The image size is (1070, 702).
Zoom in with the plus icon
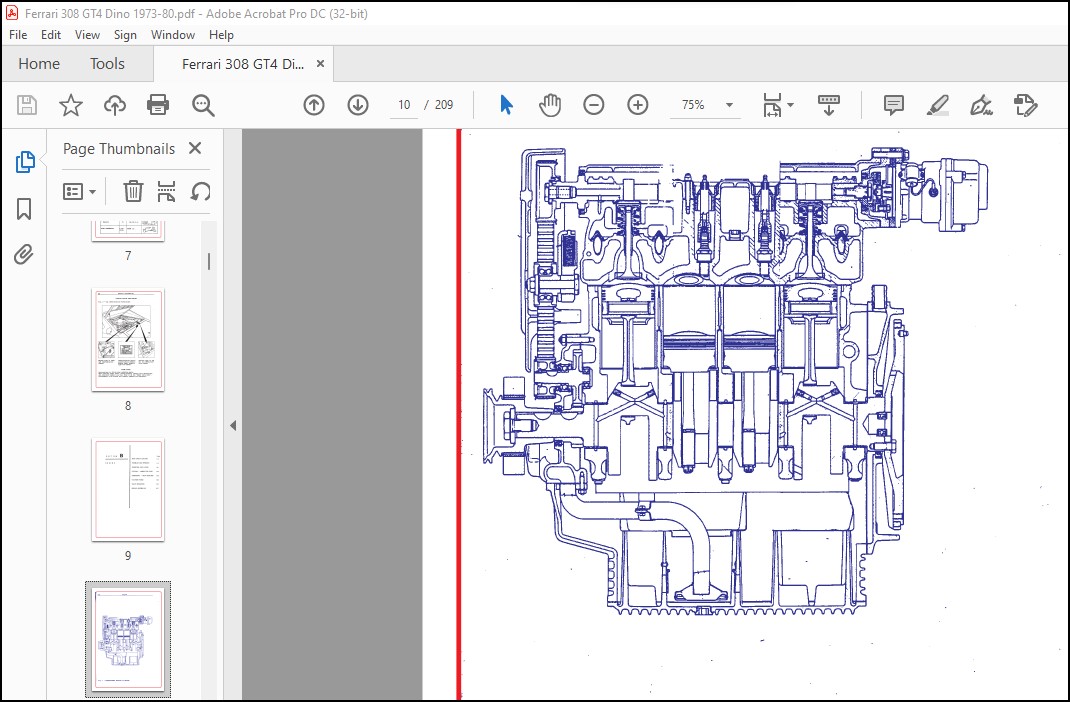pos(638,105)
